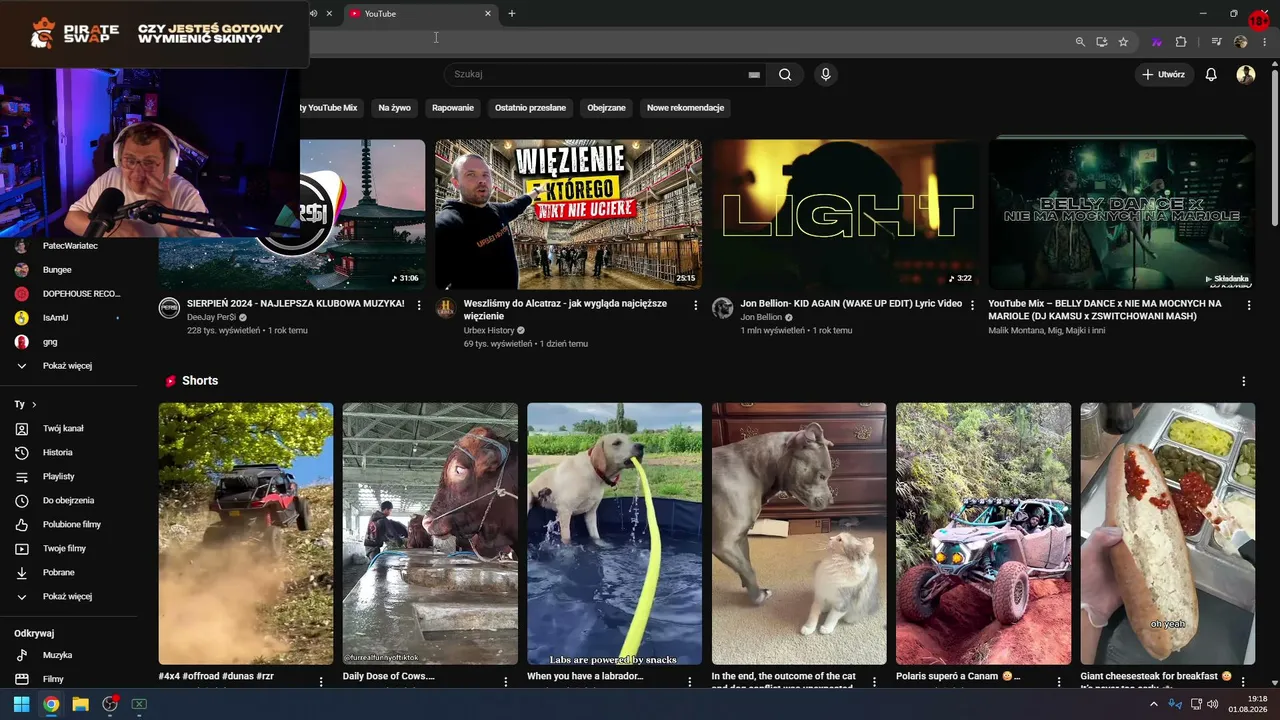The image size is (1280, 720).
Task: Open options for the #4x4 #offroad short
Action: click(x=321, y=681)
